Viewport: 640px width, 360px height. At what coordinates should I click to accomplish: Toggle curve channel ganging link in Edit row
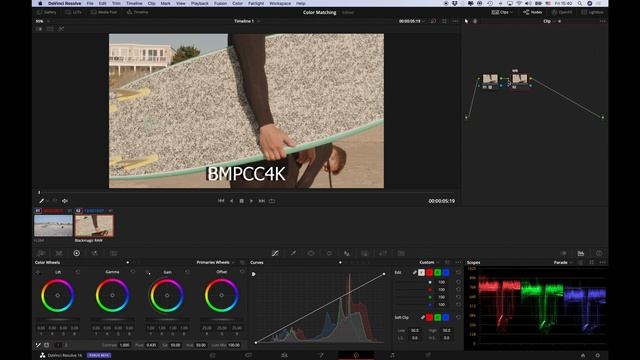(x=415, y=273)
